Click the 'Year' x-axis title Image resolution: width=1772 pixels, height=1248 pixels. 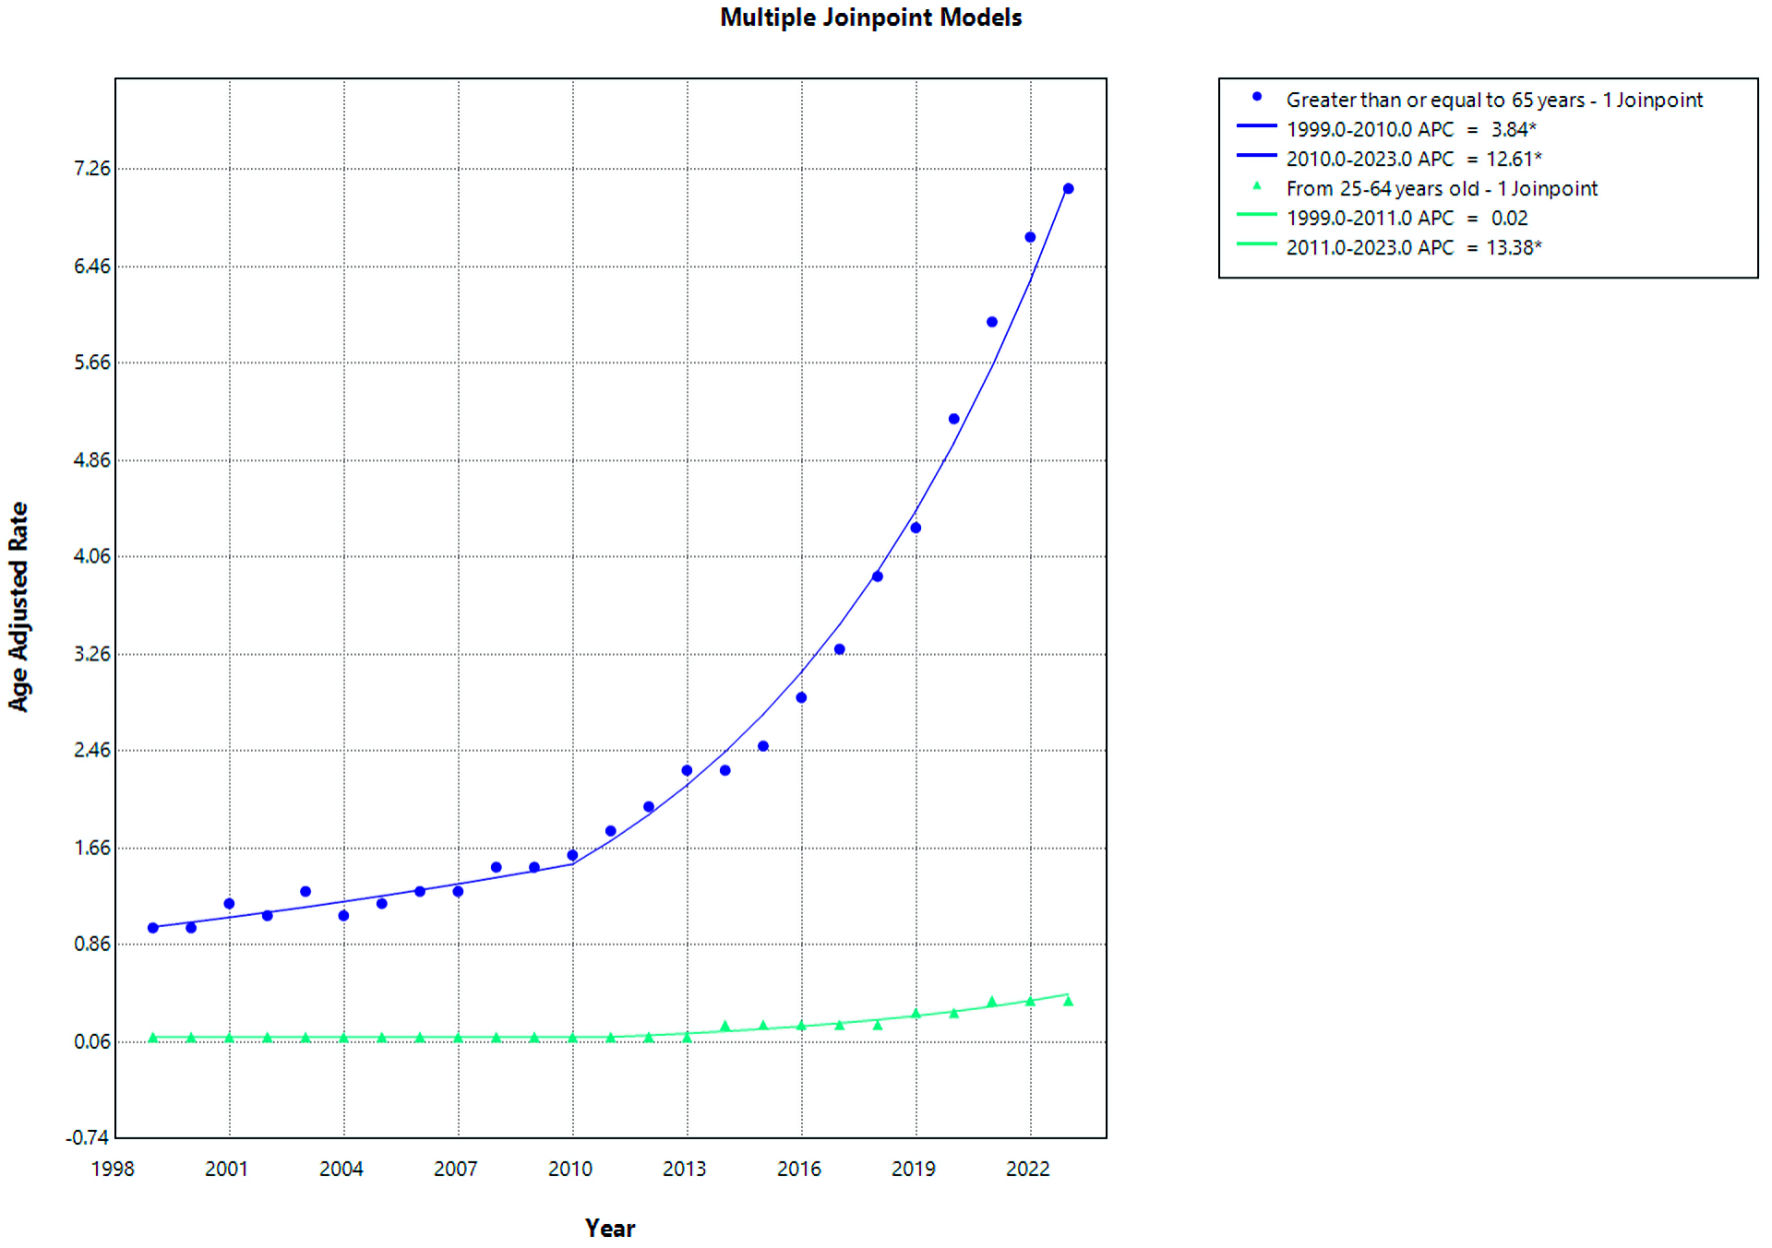pos(609,1228)
